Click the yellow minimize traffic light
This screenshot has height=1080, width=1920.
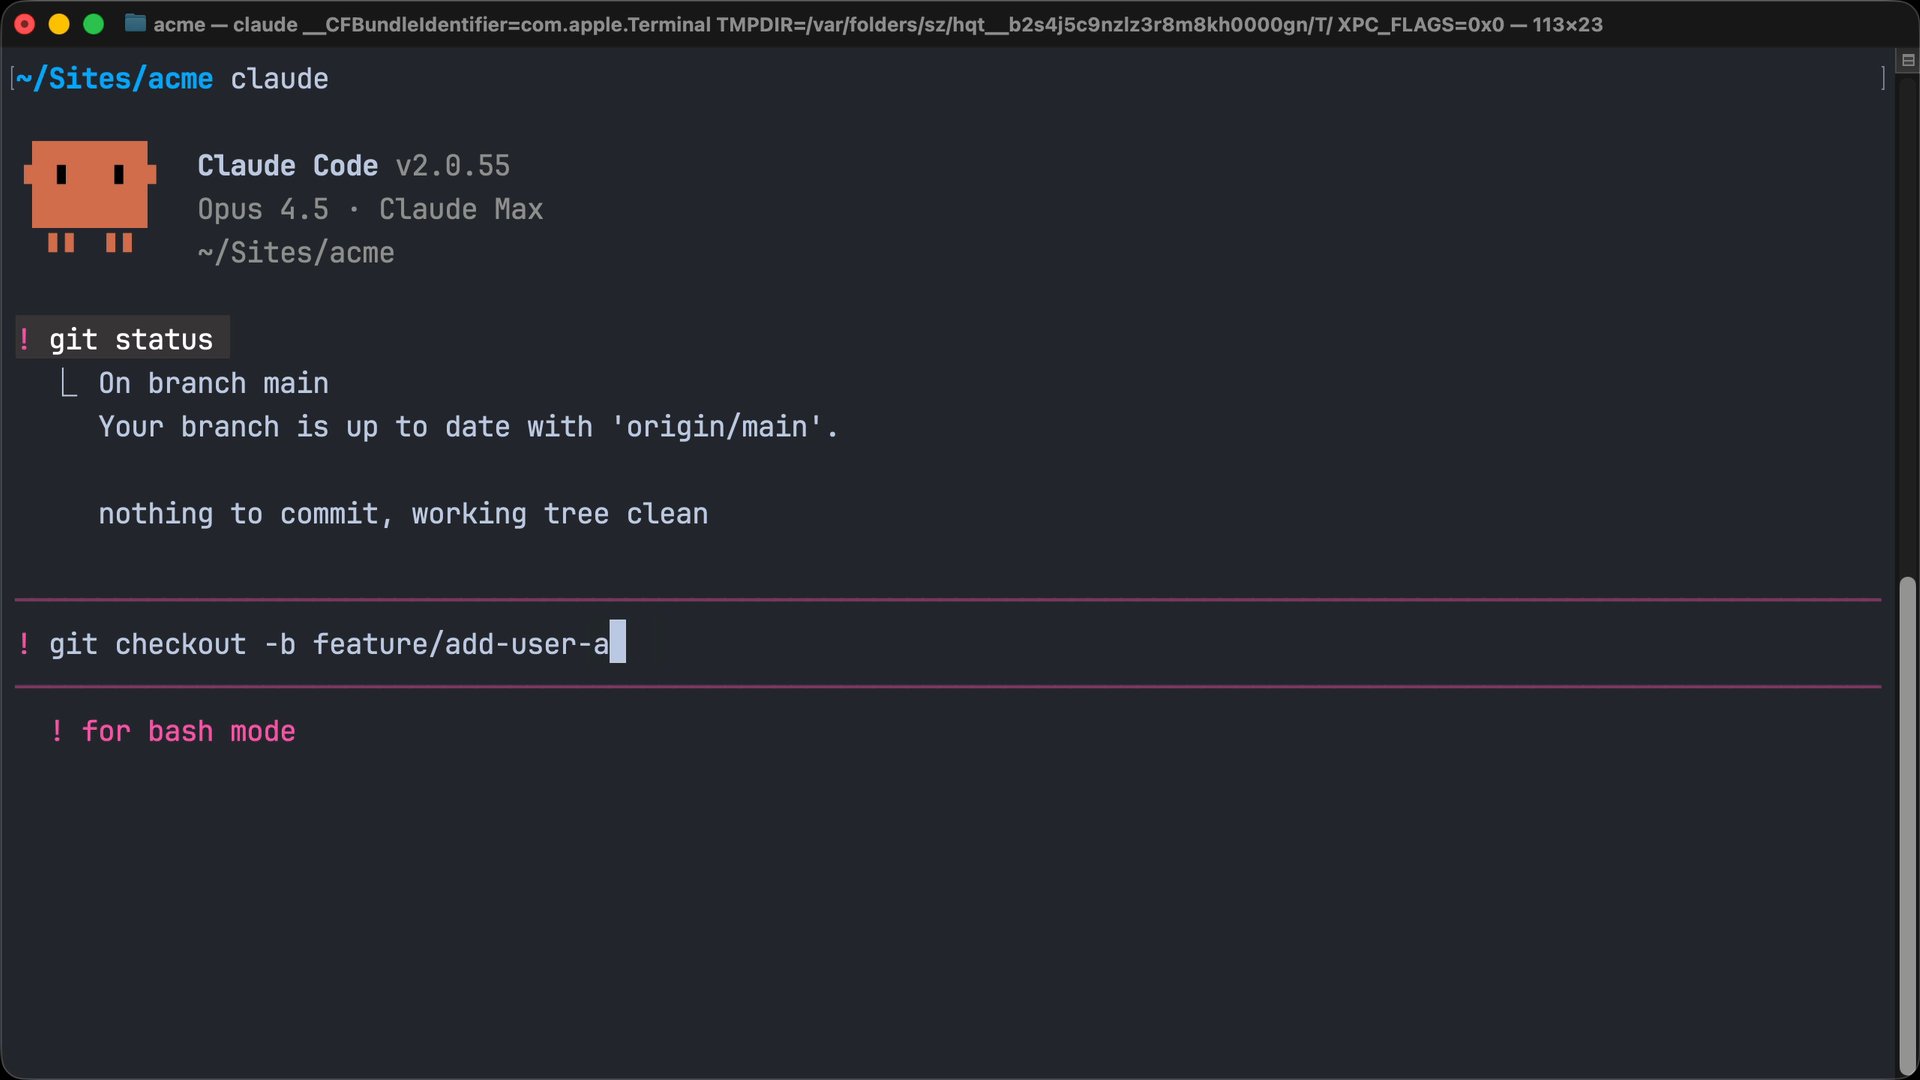click(59, 24)
